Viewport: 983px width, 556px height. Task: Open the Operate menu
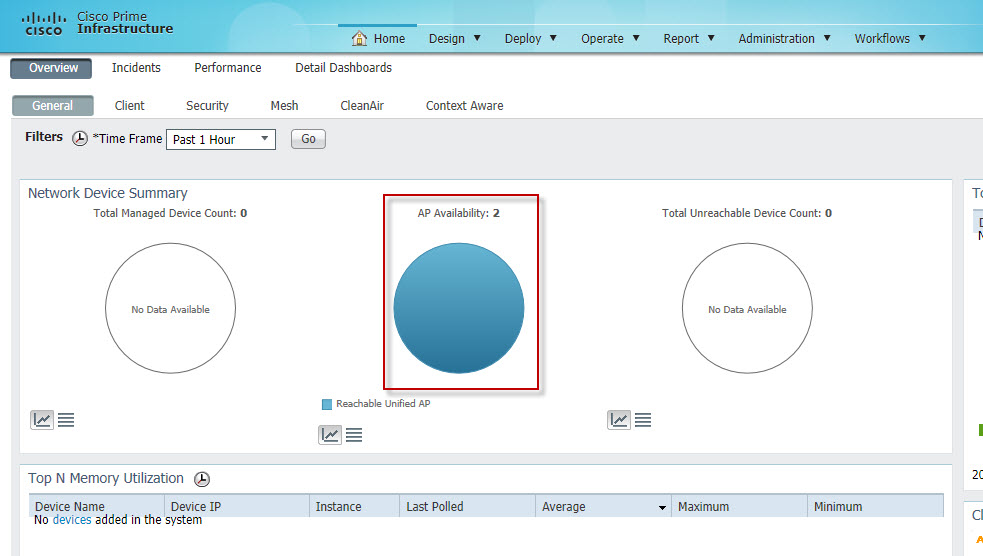[x=610, y=38]
